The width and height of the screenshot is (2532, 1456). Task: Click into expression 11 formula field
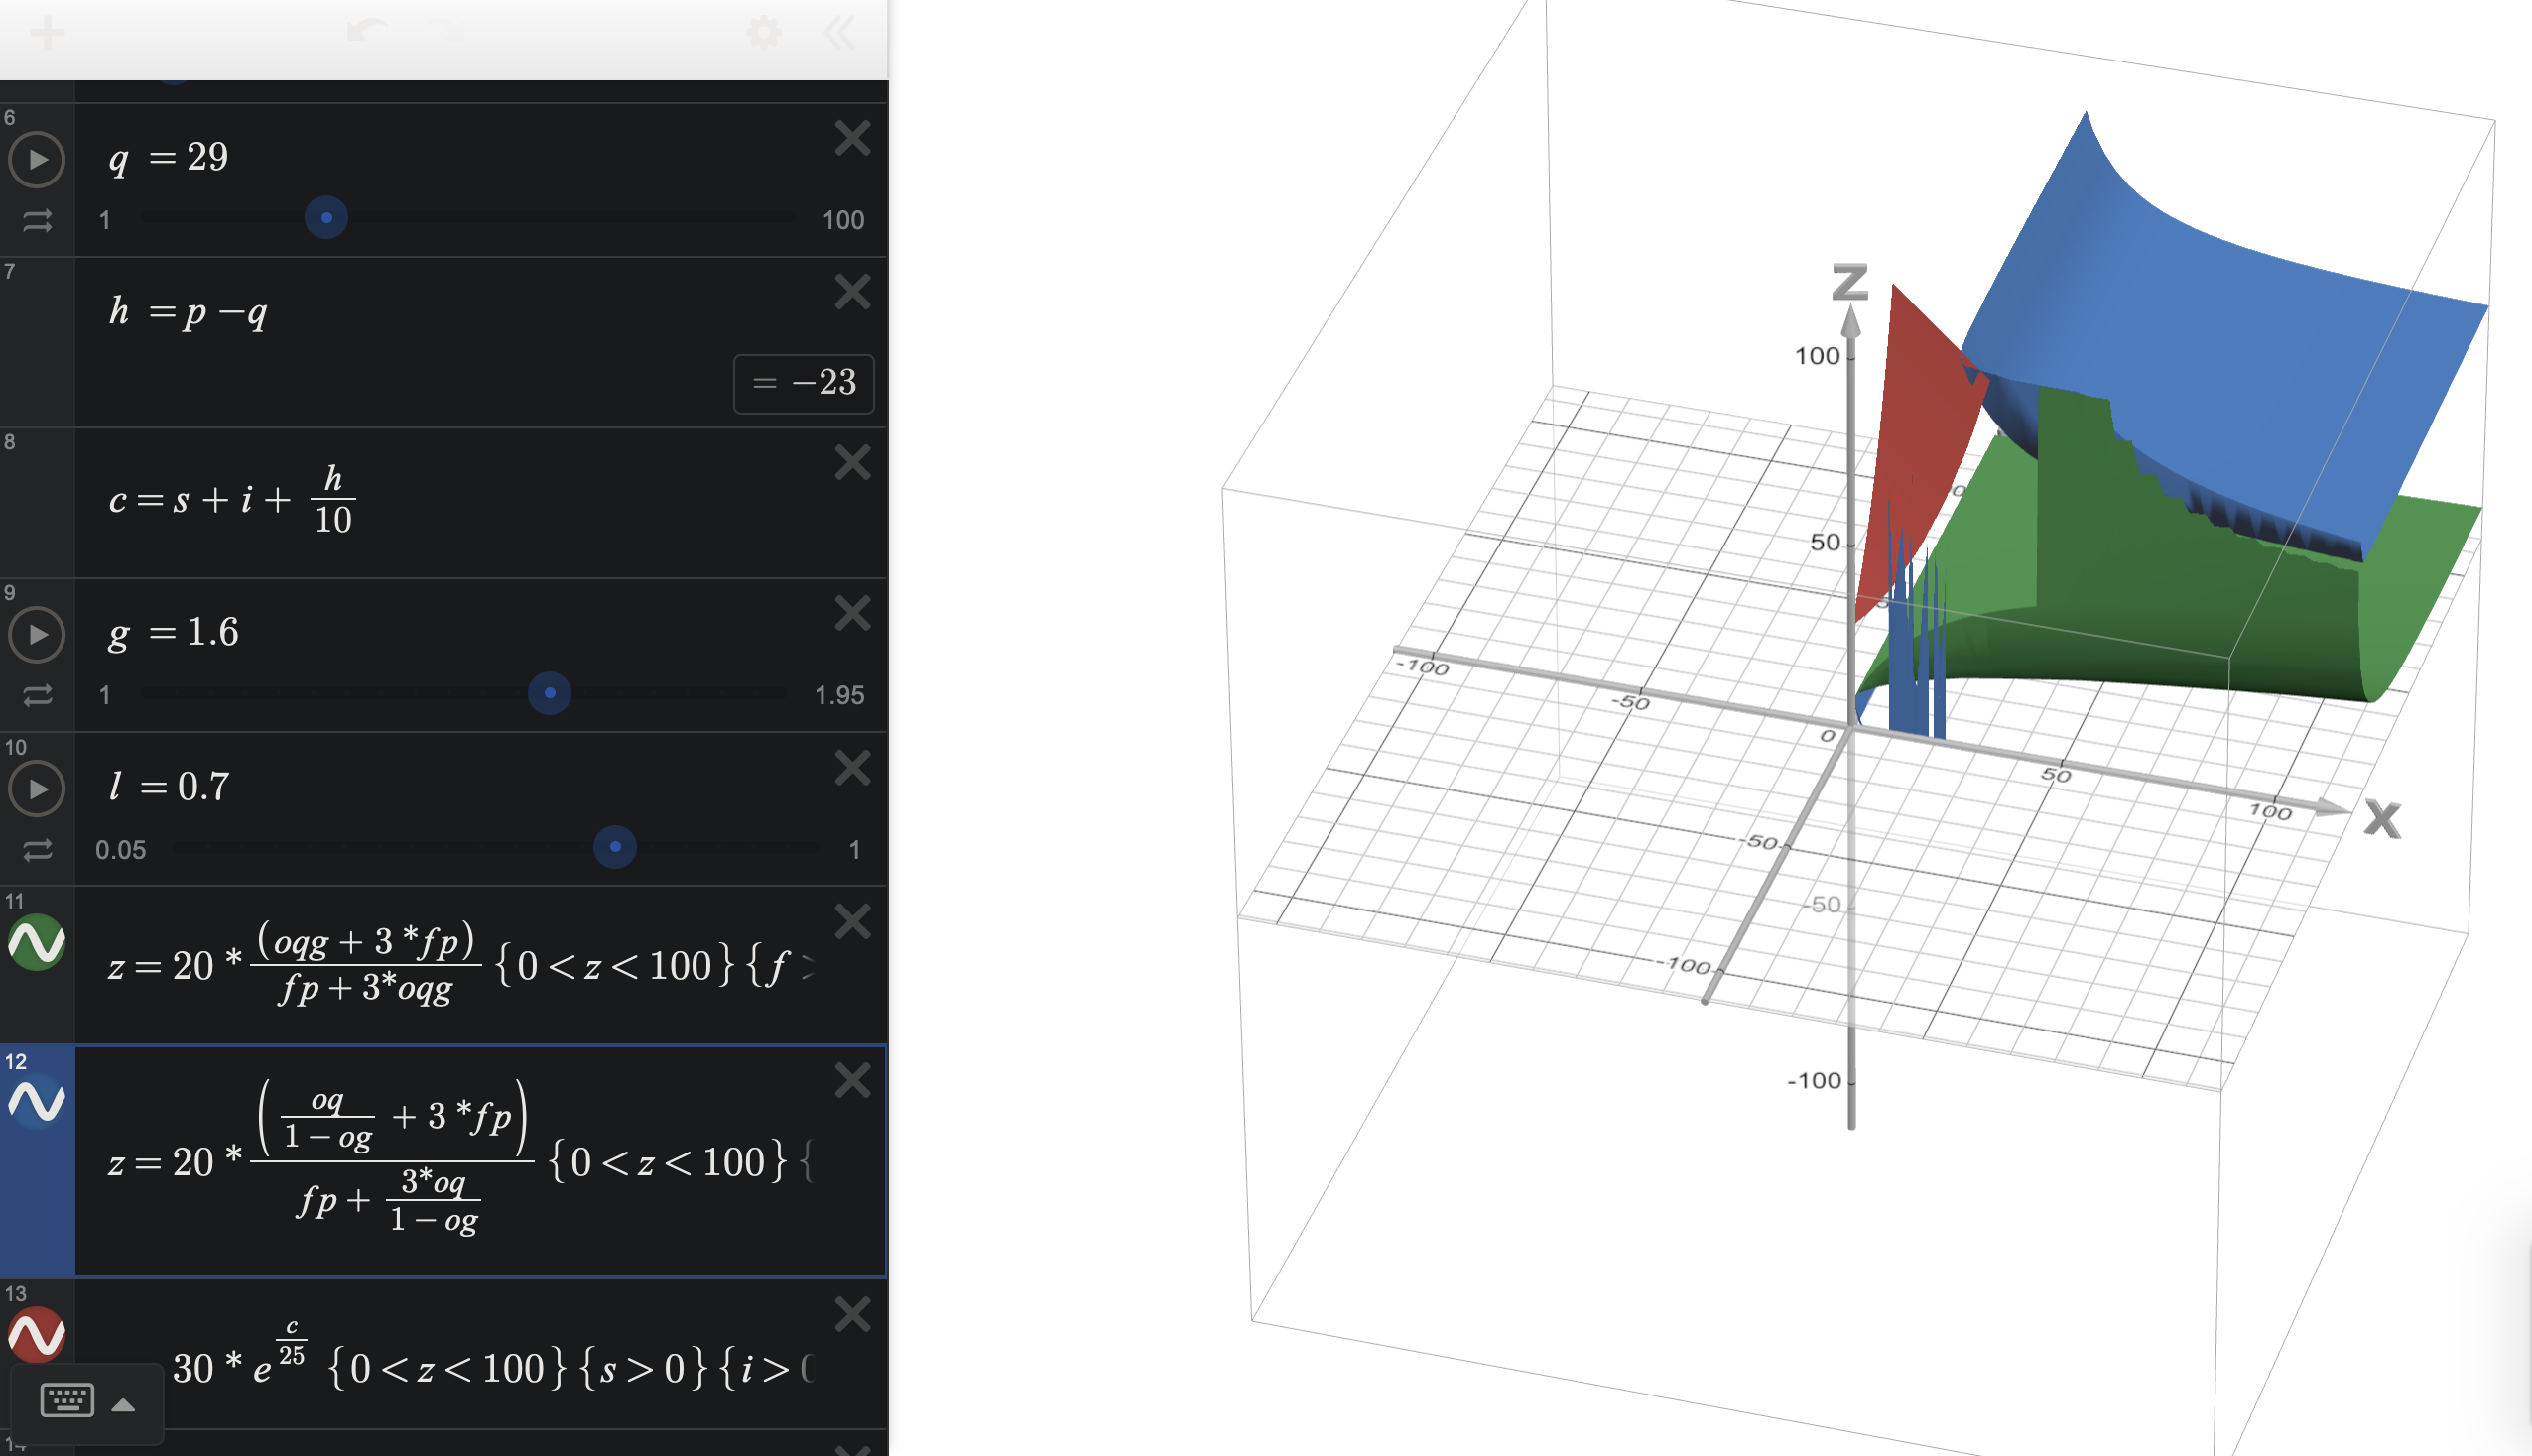click(460, 964)
